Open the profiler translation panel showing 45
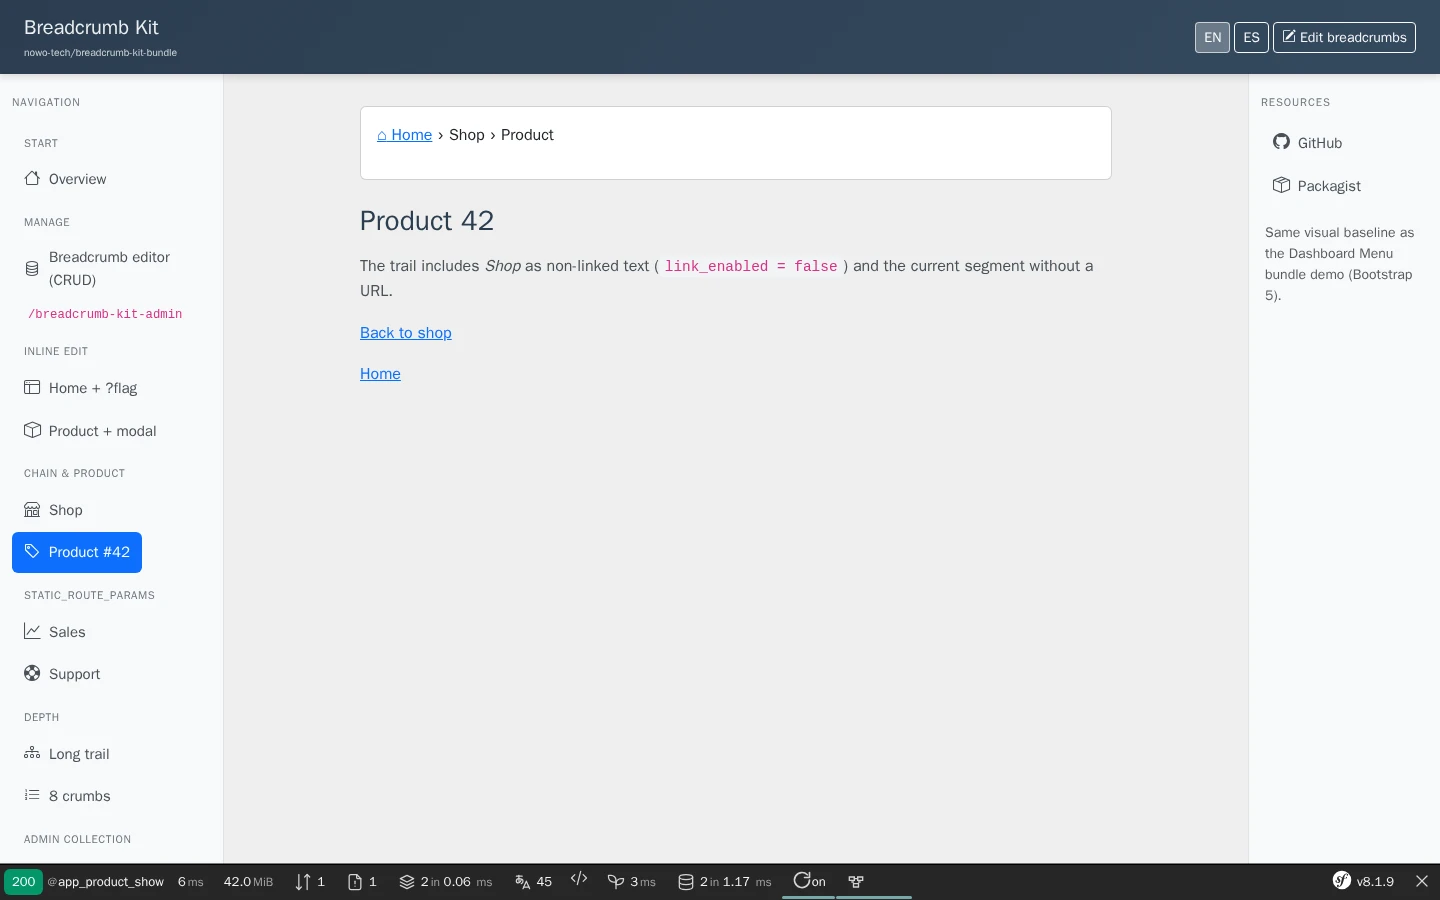The width and height of the screenshot is (1440, 900). pyautogui.click(x=533, y=882)
